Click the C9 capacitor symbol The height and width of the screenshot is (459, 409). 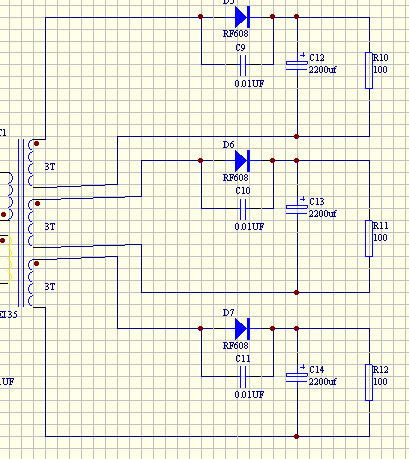click(x=243, y=65)
